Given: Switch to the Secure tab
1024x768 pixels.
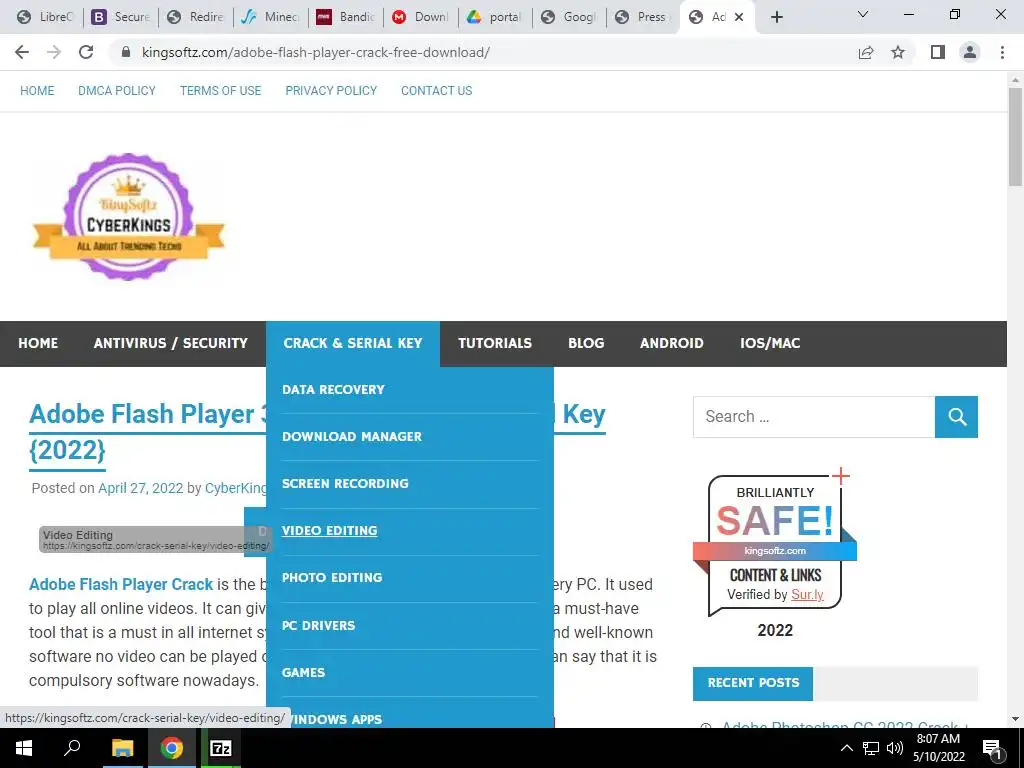Looking at the screenshot, I should click(120, 17).
